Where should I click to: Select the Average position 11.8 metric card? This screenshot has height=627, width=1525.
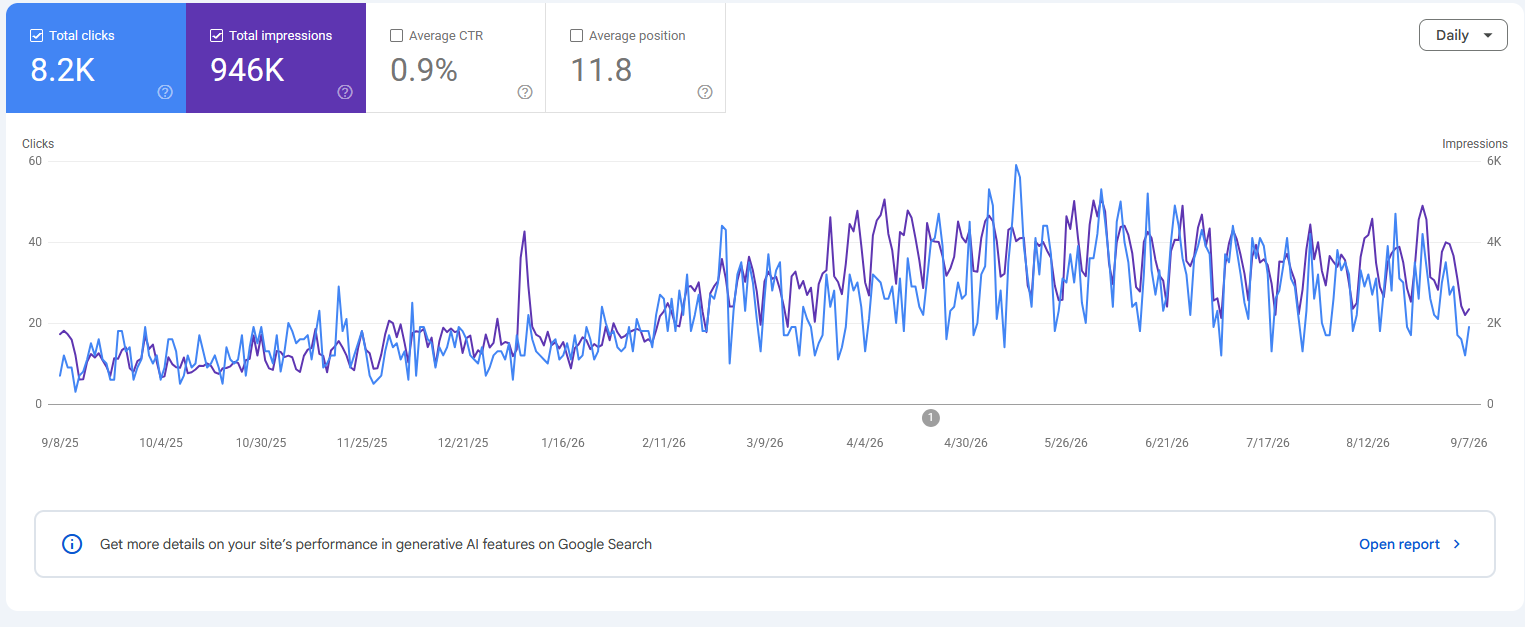(636, 58)
